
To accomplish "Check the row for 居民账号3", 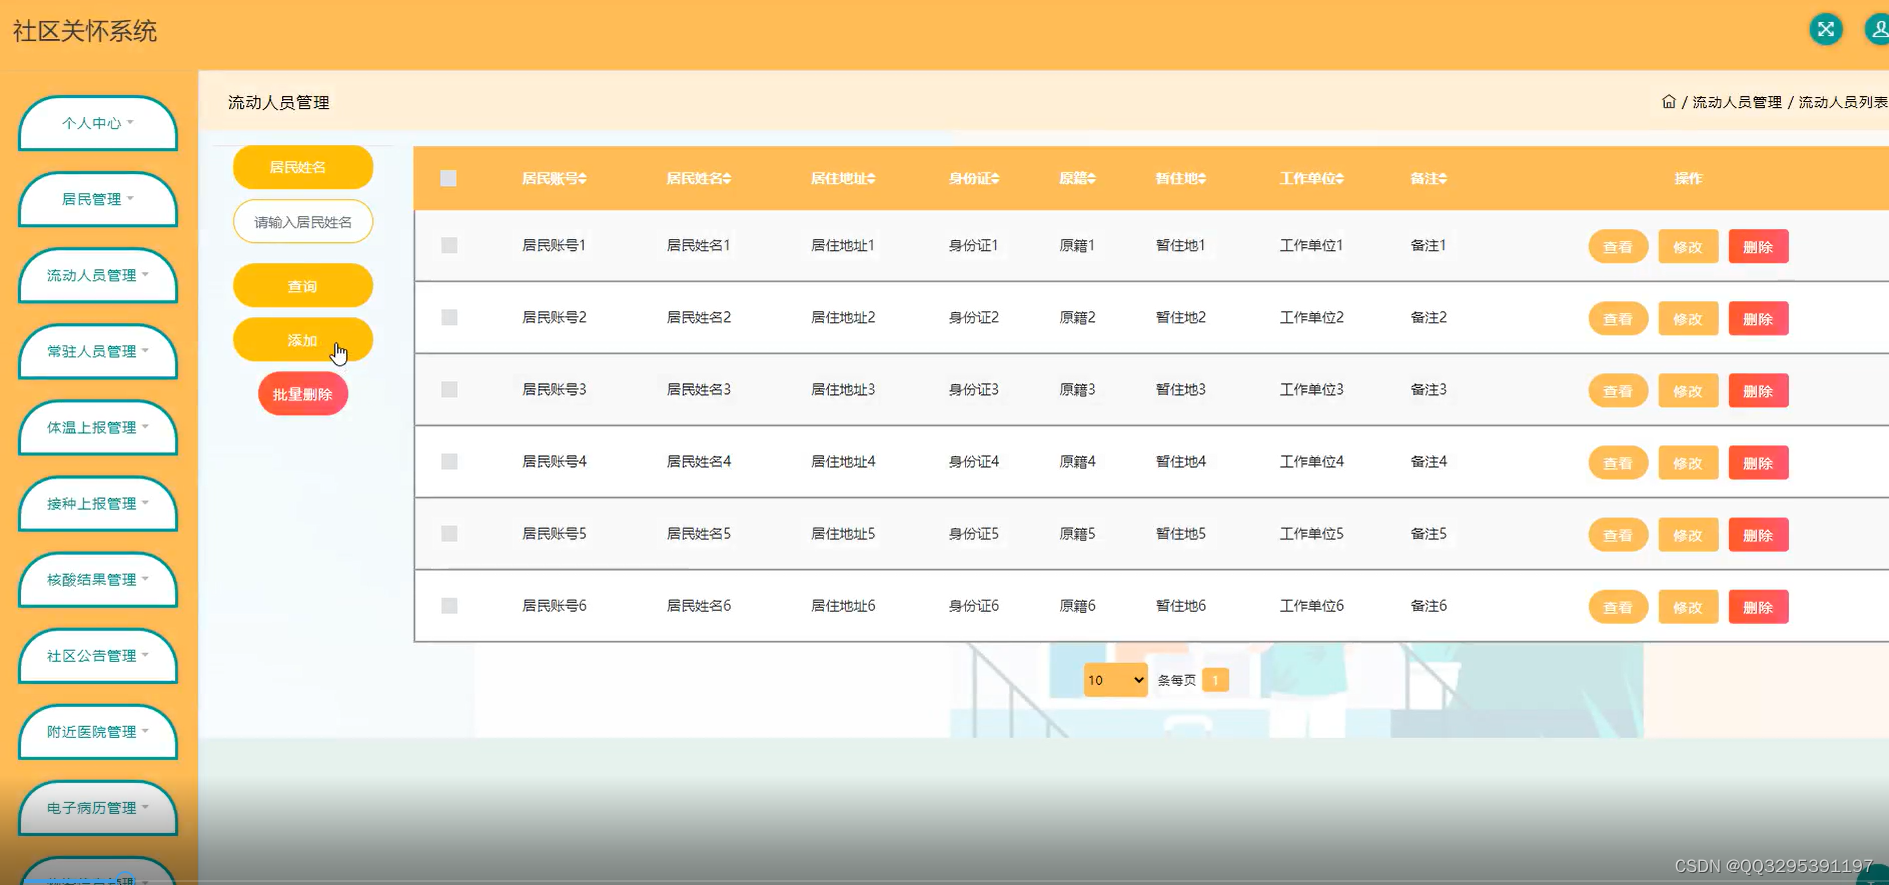I will tap(449, 389).
